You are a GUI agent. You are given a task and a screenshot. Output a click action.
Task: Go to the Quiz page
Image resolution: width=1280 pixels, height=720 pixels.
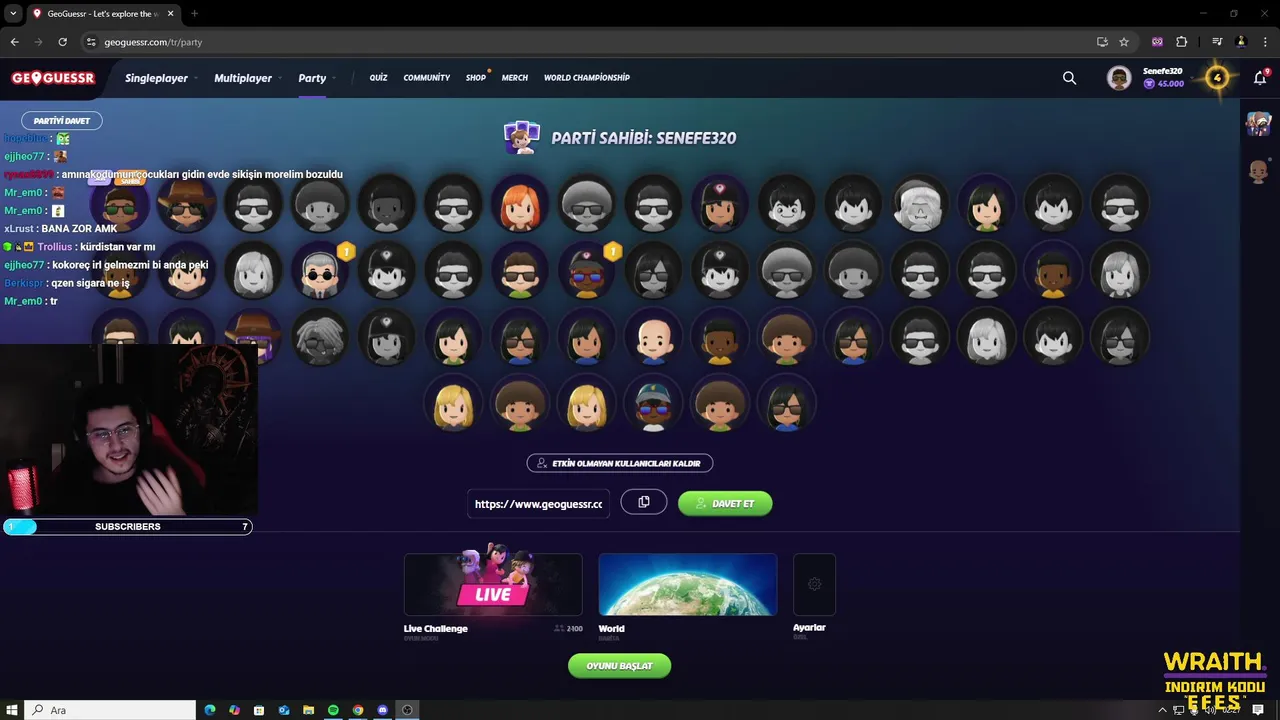tap(378, 78)
